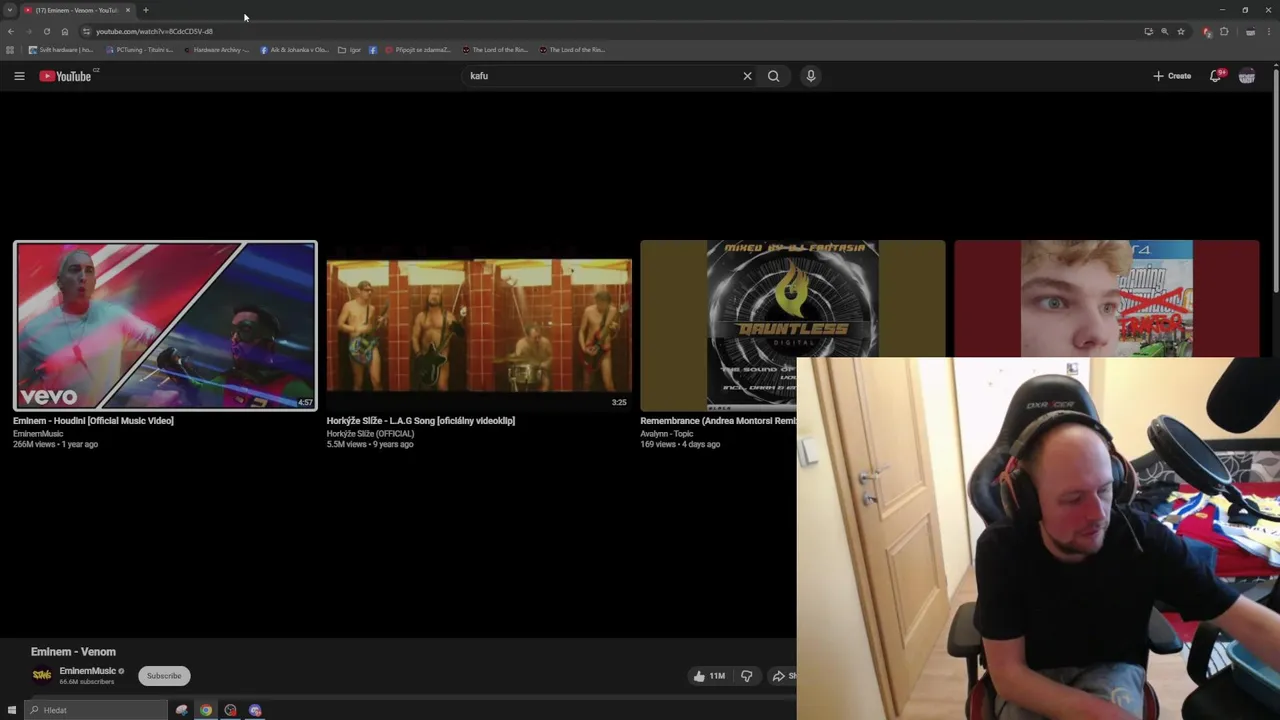Open the Chrome profile avatar
The height and width of the screenshot is (720, 1280).
pos(1250,32)
